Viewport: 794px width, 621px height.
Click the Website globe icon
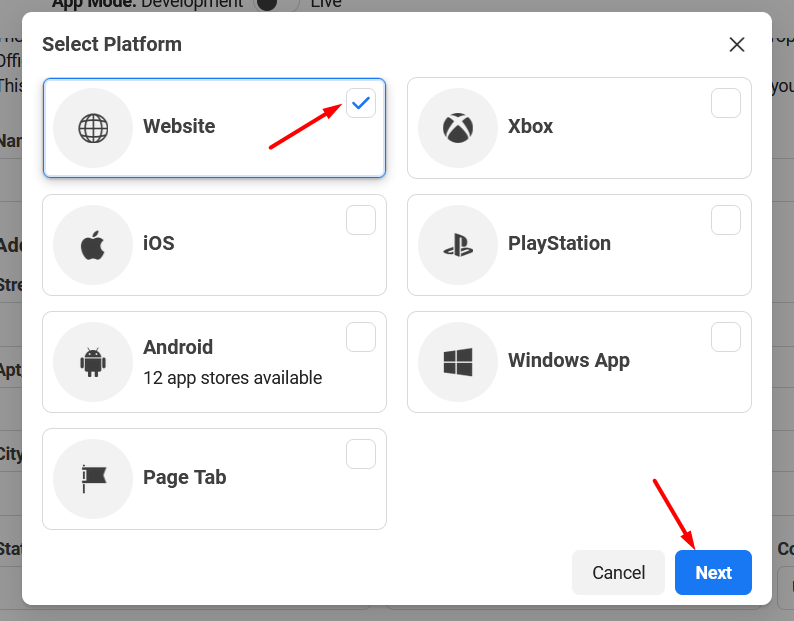(93, 128)
